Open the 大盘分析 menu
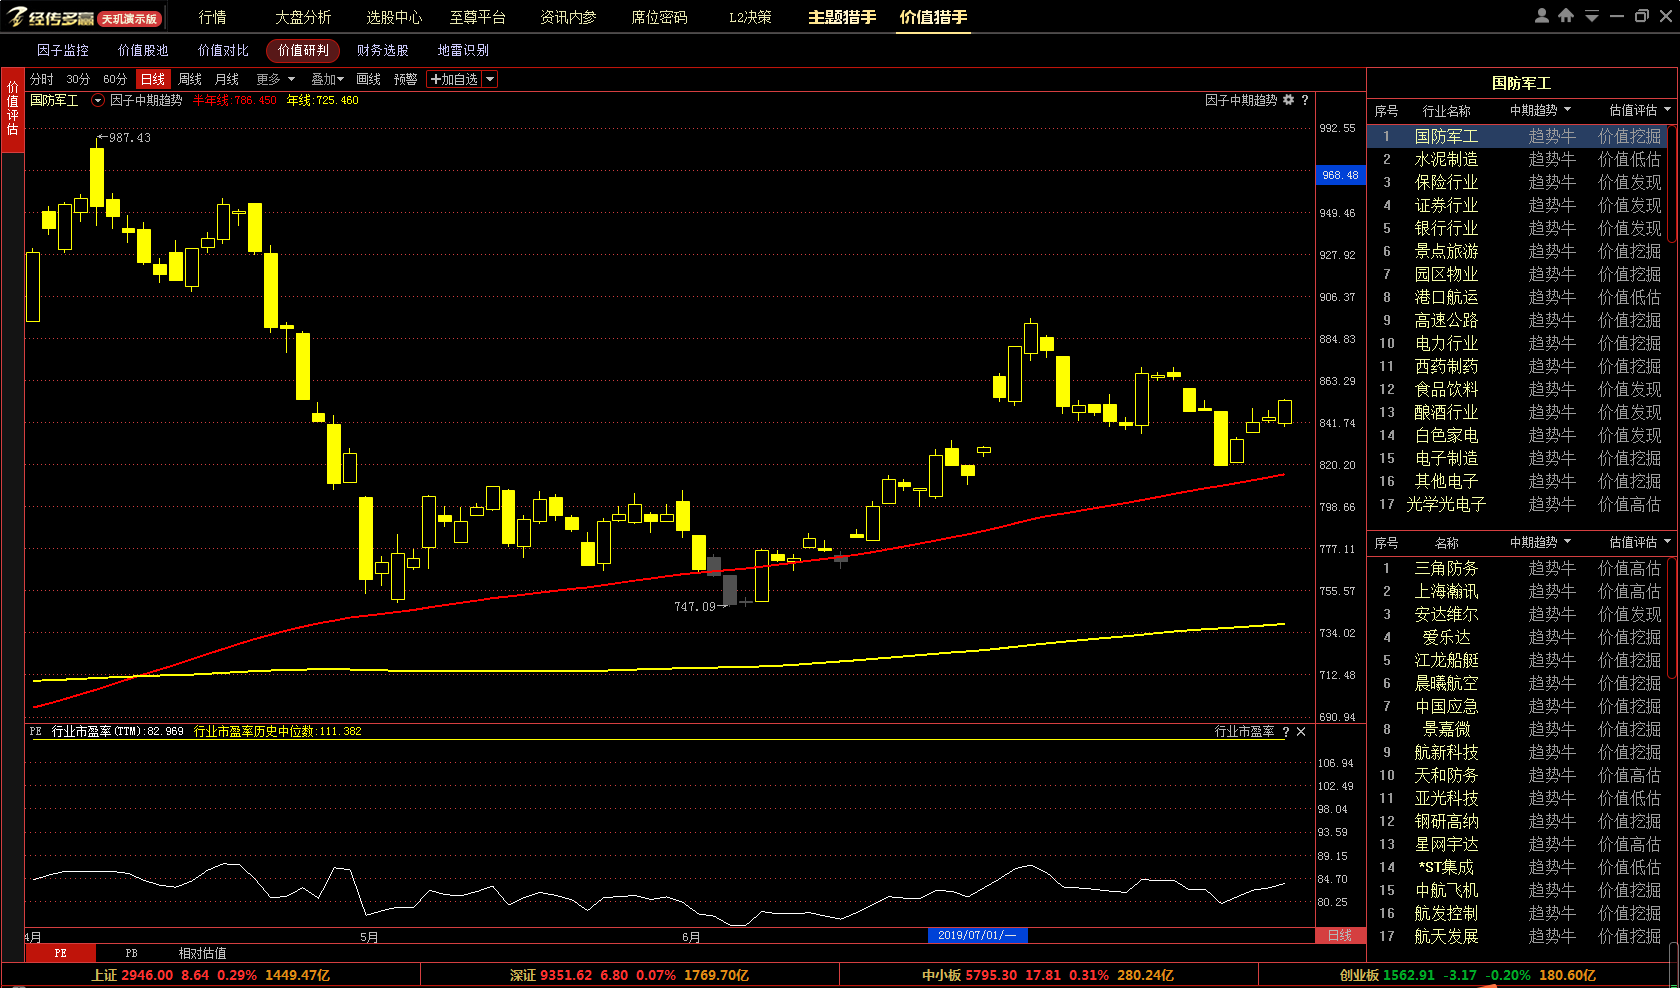 click(x=303, y=17)
